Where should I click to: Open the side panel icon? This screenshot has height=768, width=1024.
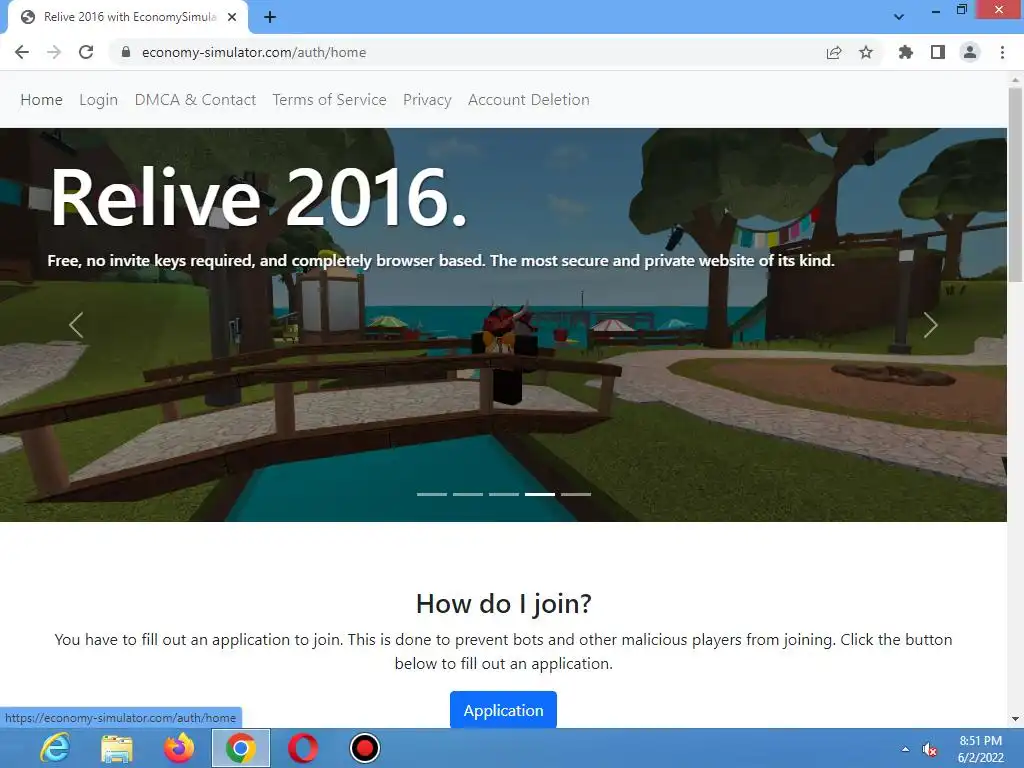938,52
